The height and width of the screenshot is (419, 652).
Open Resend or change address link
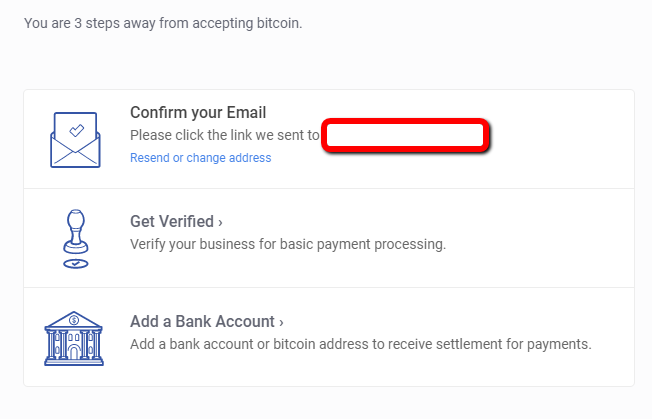pos(200,158)
